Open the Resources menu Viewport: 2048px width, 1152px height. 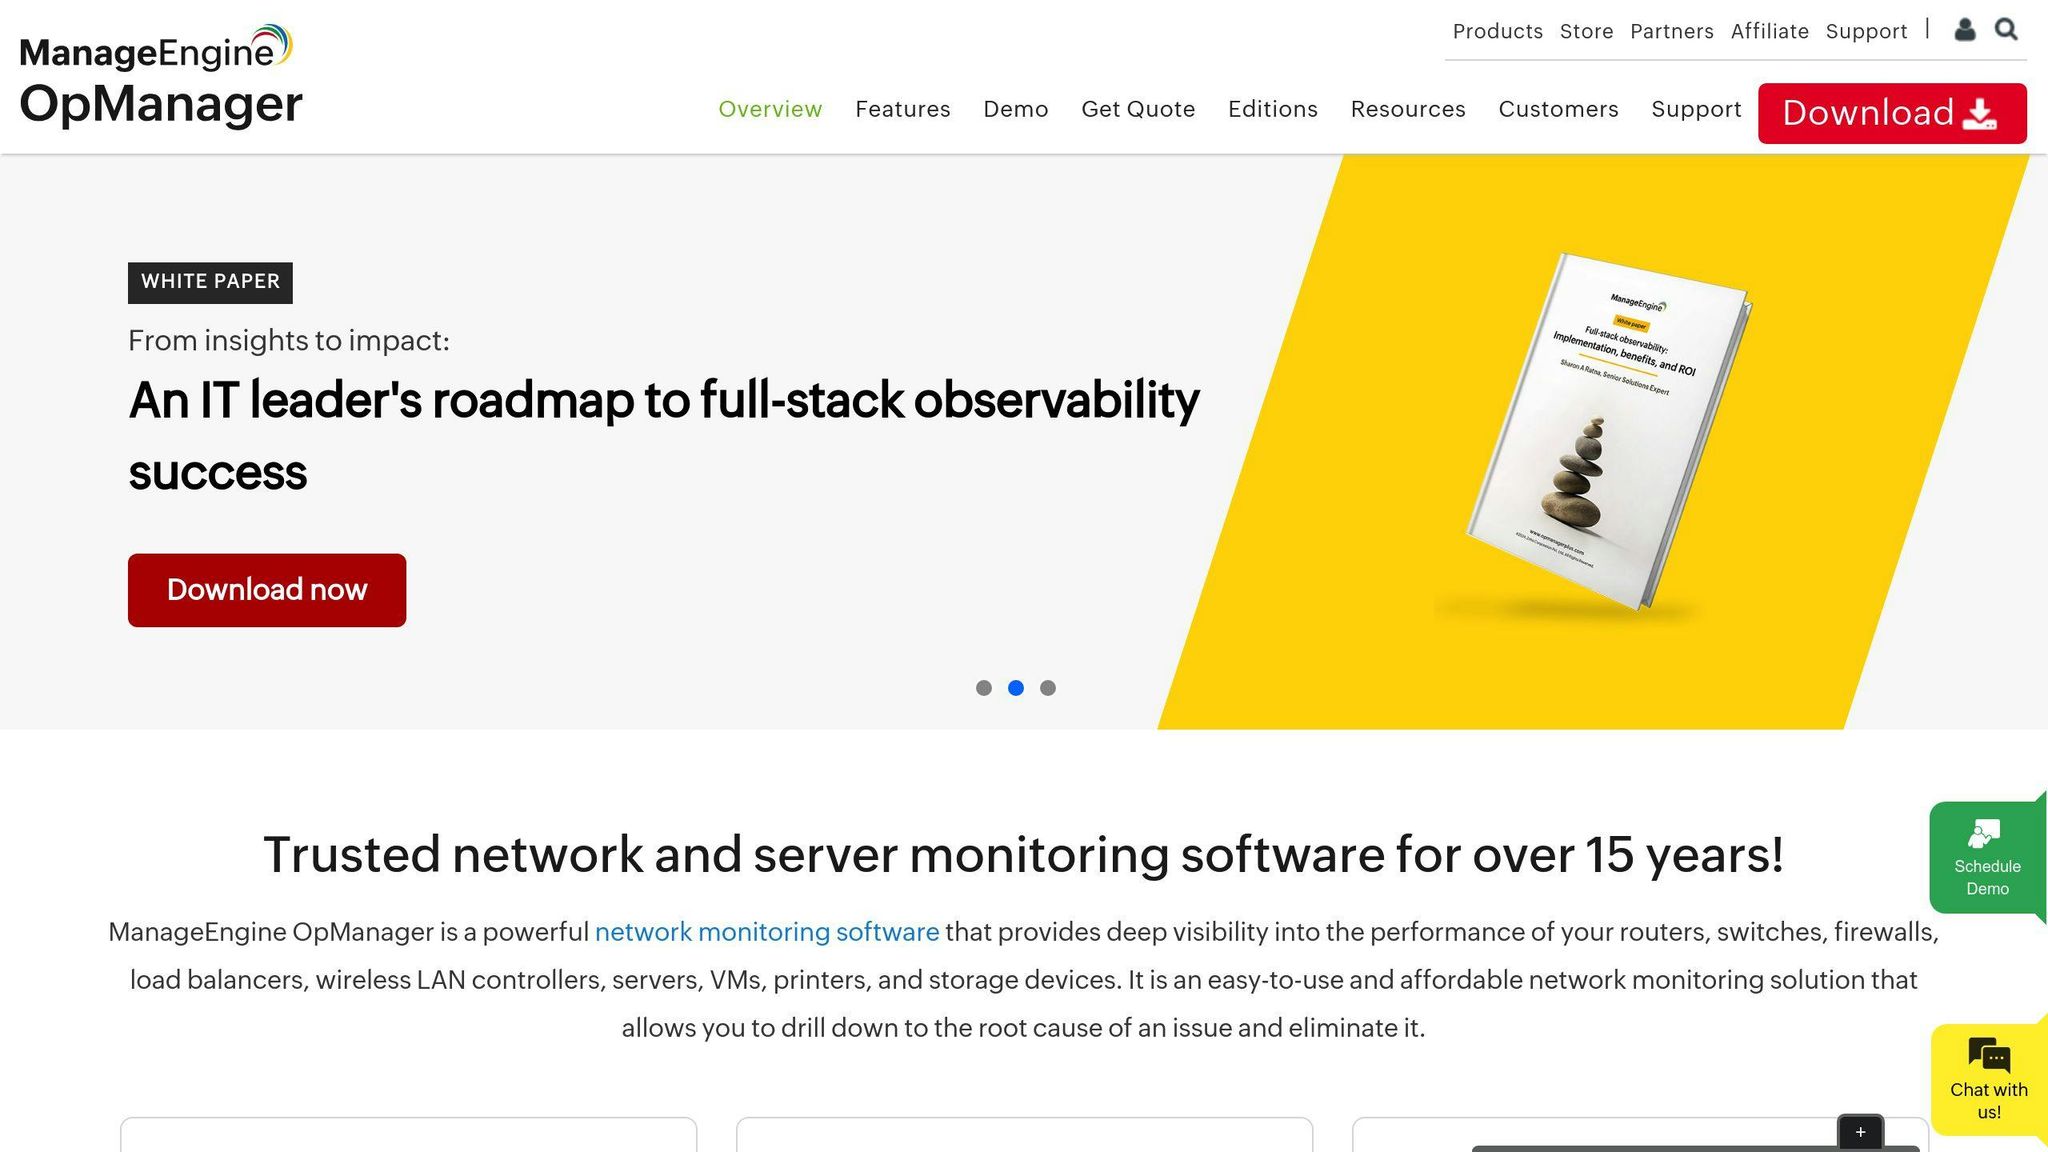click(1408, 109)
